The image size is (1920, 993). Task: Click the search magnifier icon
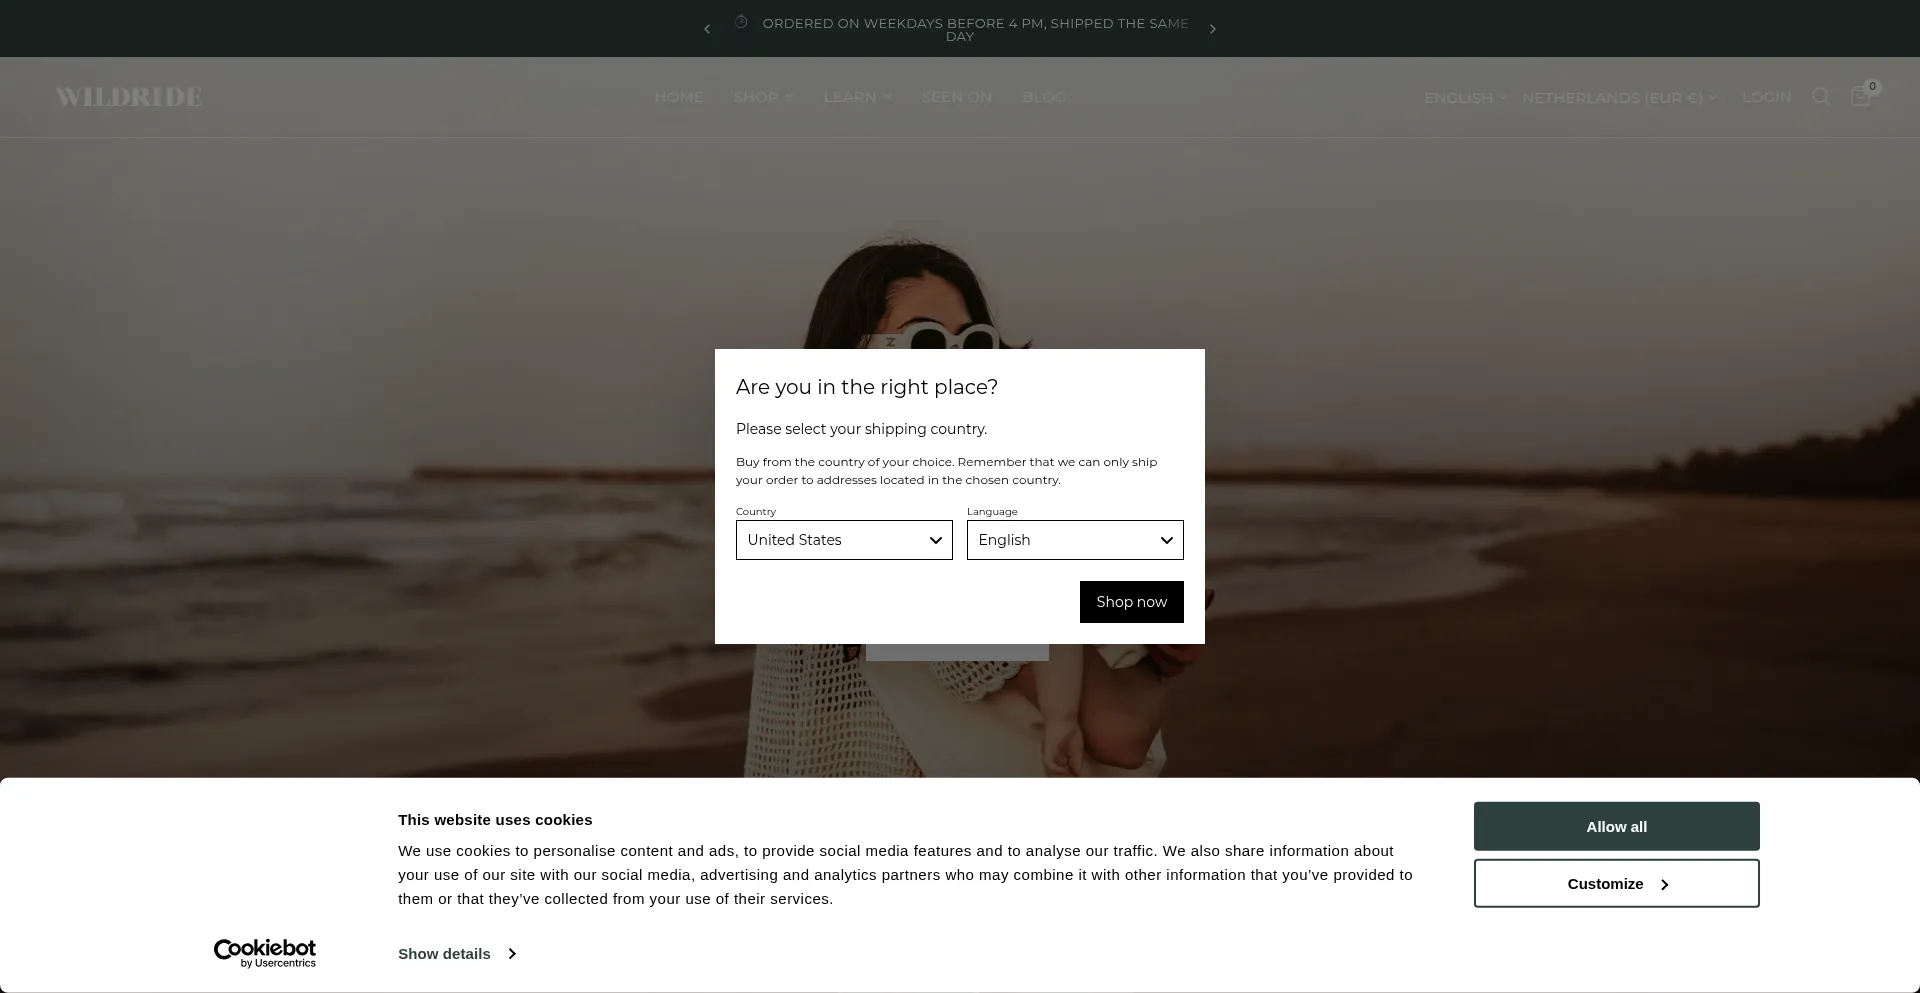coord(1820,97)
